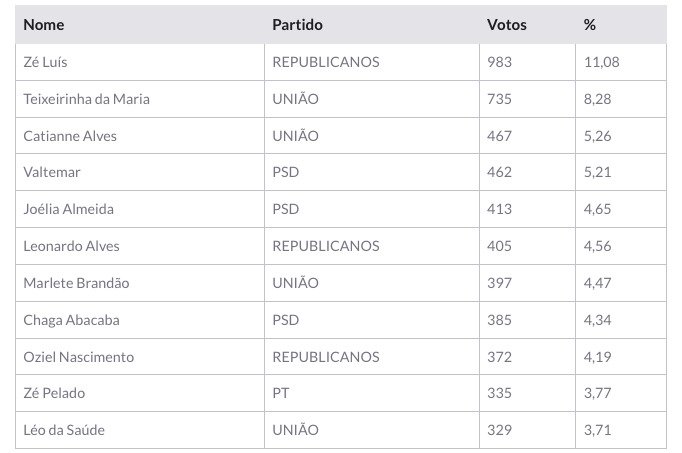Click candidate name Léo da Saúde
The width and height of the screenshot is (682, 453).
coord(64,430)
